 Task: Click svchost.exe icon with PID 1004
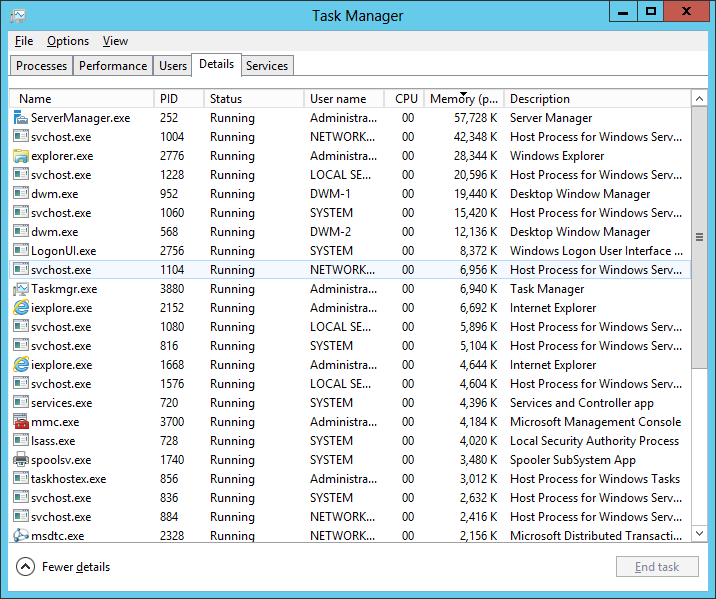coord(21,137)
